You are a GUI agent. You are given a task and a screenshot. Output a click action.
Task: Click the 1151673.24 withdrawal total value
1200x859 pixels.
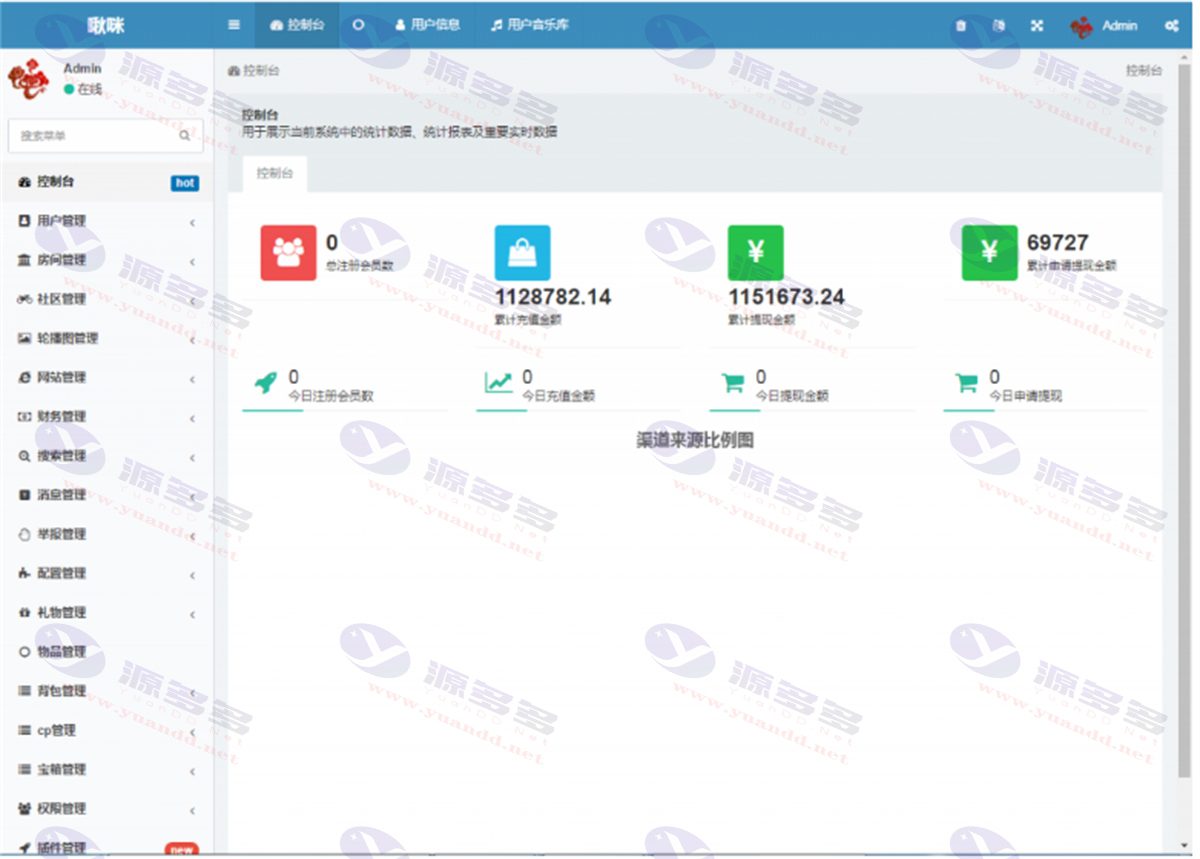pyautogui.click(x=786, y=297)
